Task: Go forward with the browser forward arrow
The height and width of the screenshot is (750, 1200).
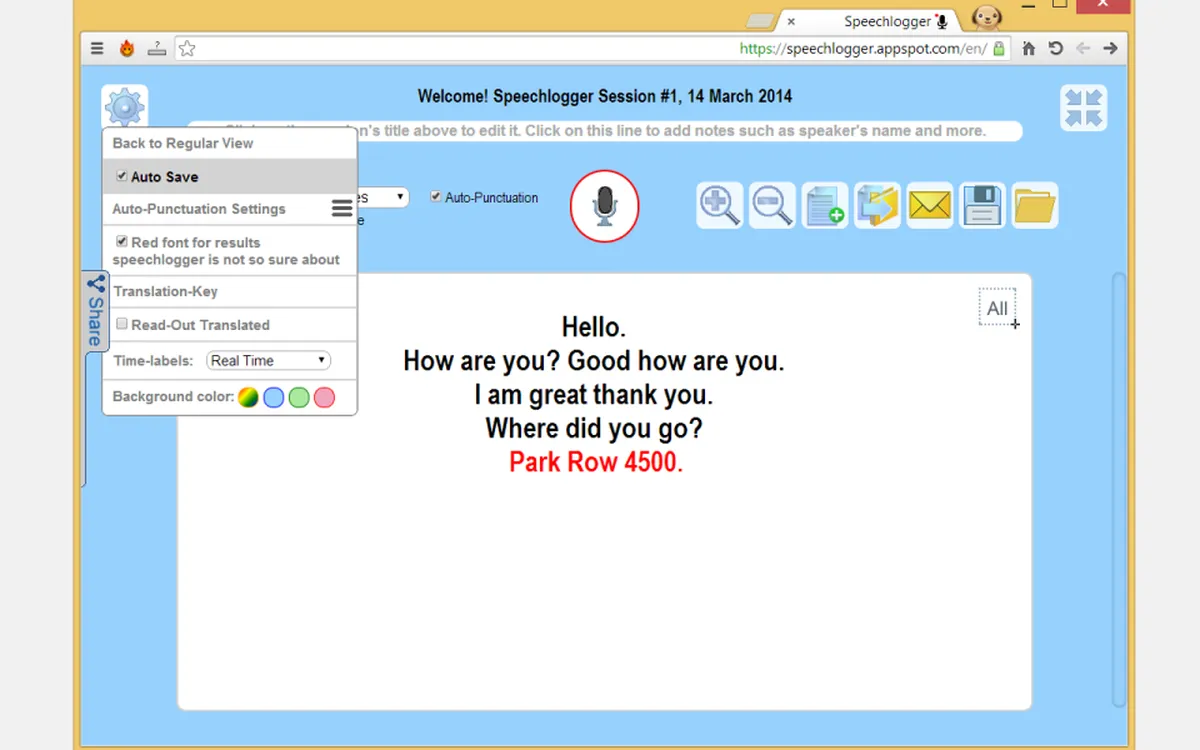Action: [x=1110, y=48]
